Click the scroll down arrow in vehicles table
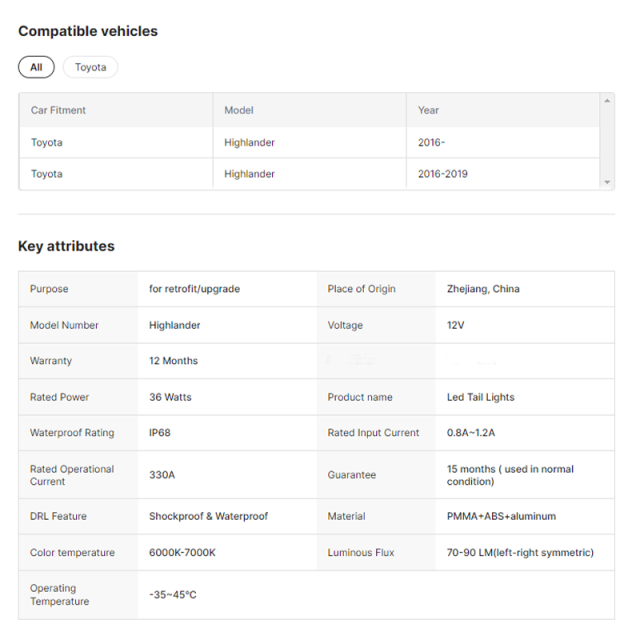This screenshot has width=640, height=640. [x=607, y=182]
